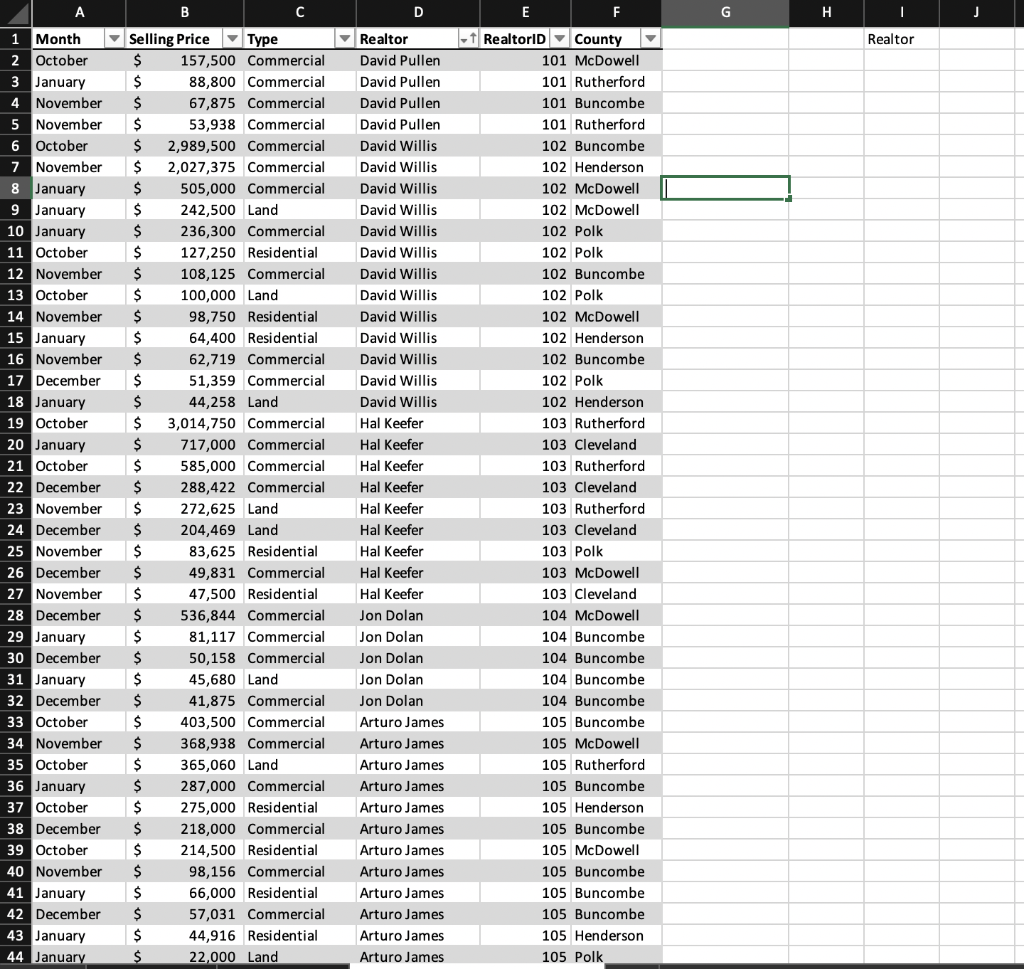Select column J header

[x=976, y=12]
